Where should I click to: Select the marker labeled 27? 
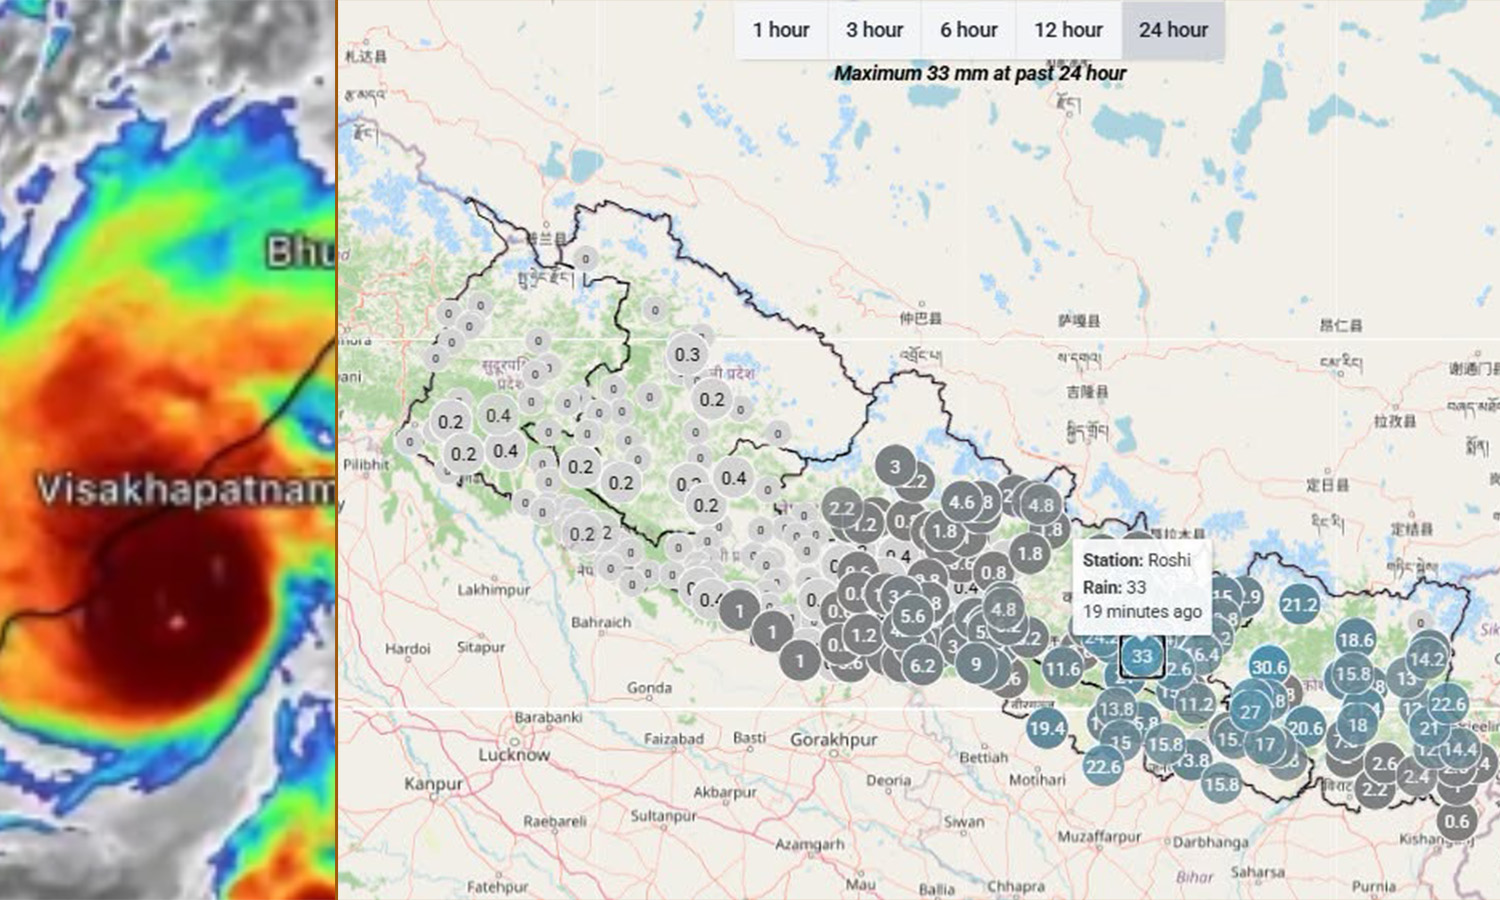(x=1250, y=711)
